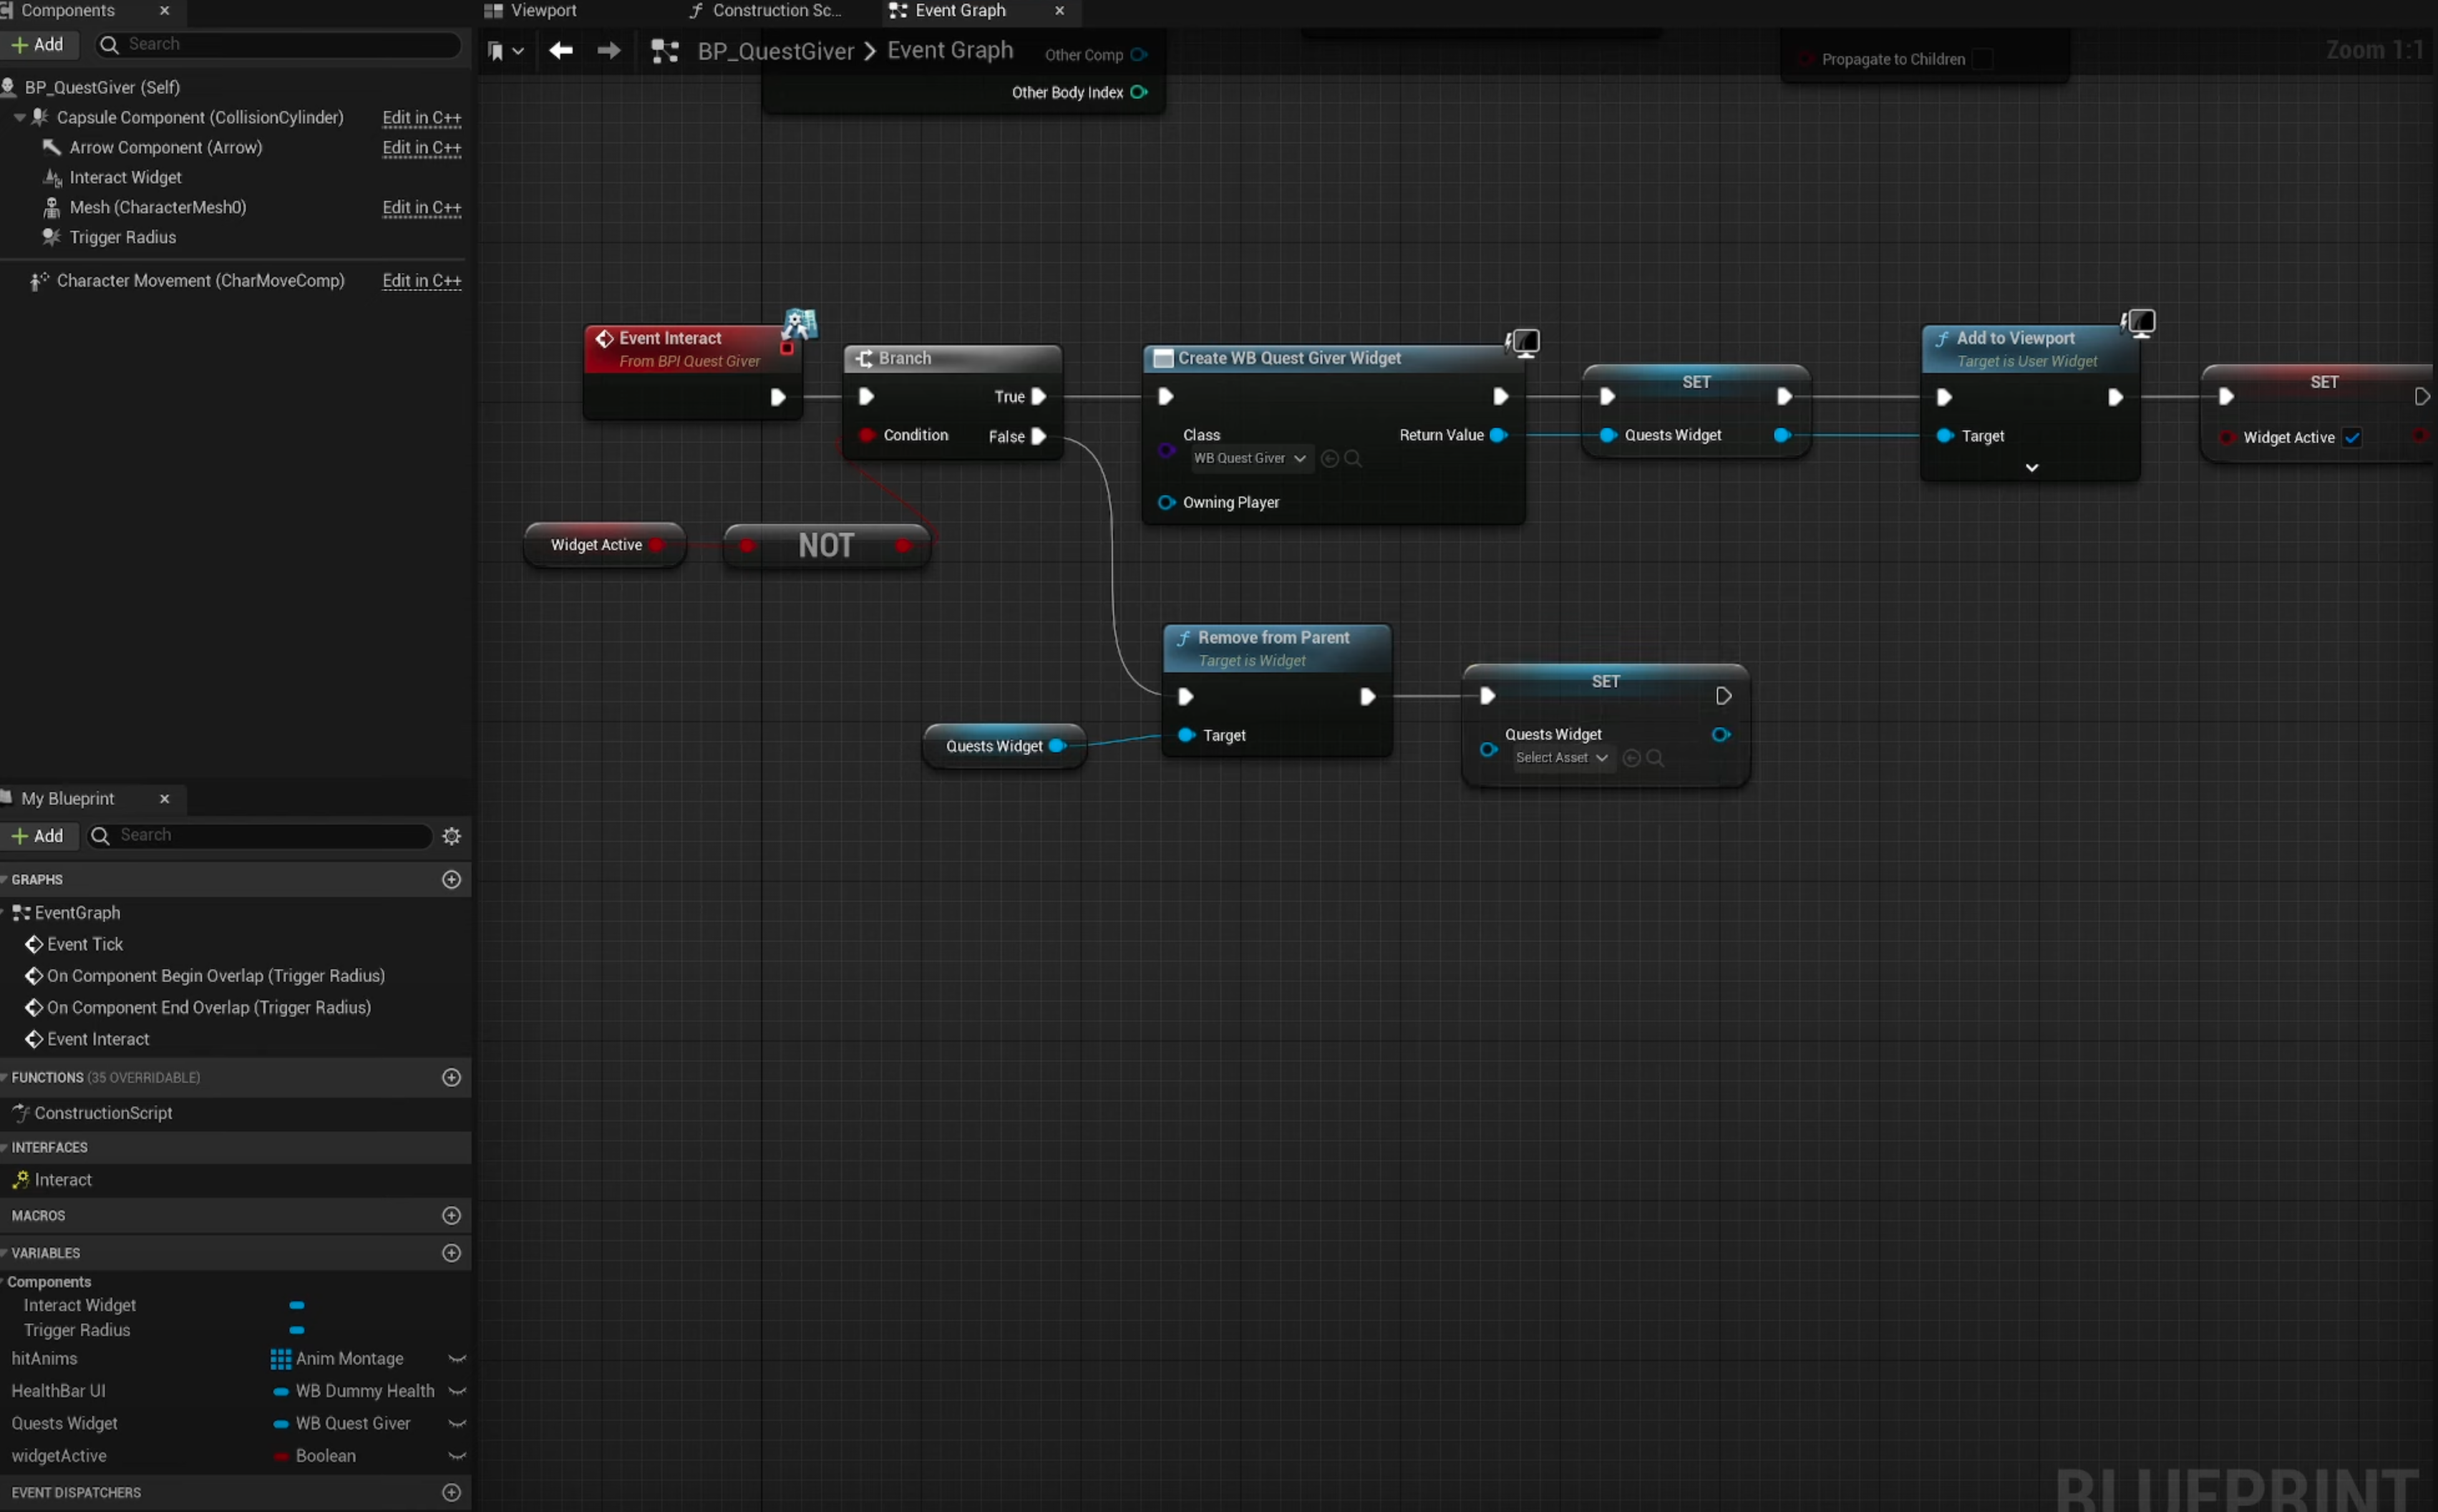2438x1512 pixels.
Task: Switch to the Construction Script tab
Action: [776, 11]
